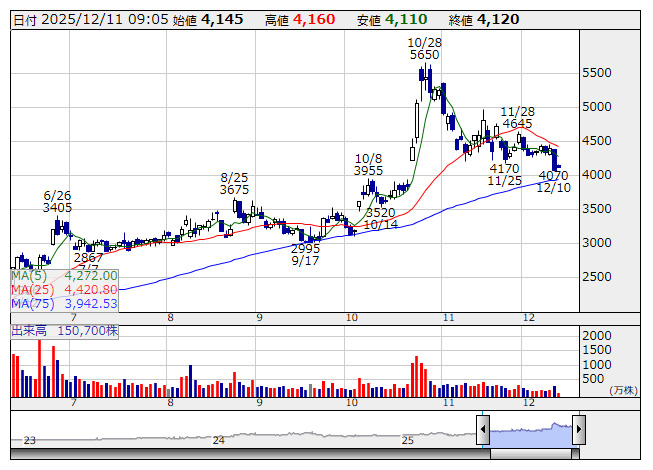Click year 24 marker in navigator strip

click(219, 440)
